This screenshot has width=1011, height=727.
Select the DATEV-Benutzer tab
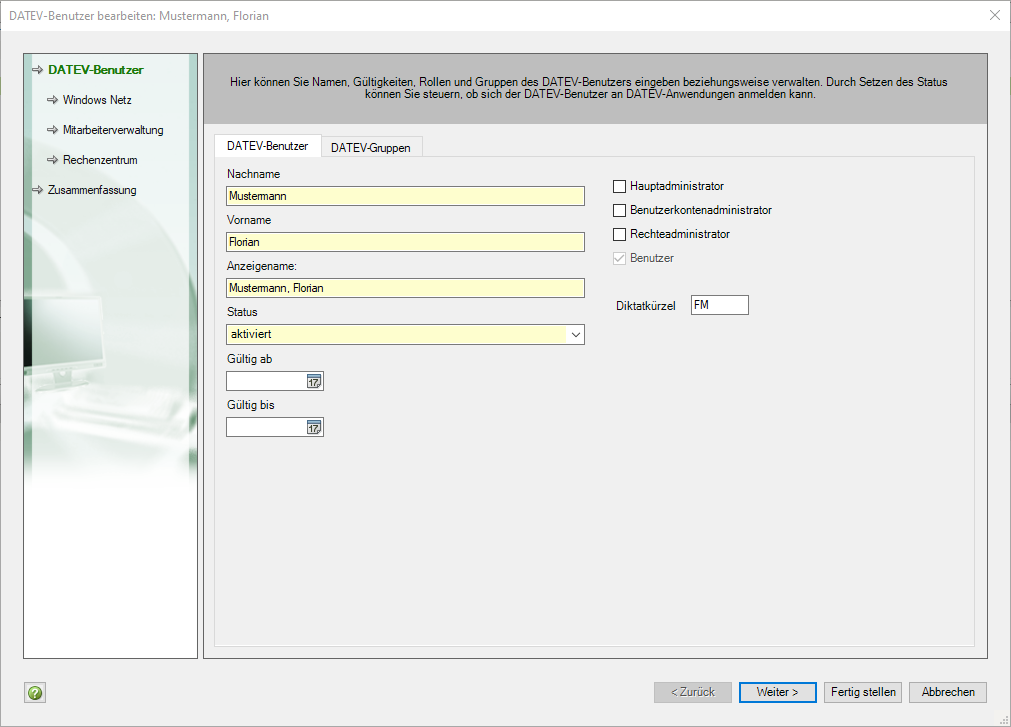(268, 146)
